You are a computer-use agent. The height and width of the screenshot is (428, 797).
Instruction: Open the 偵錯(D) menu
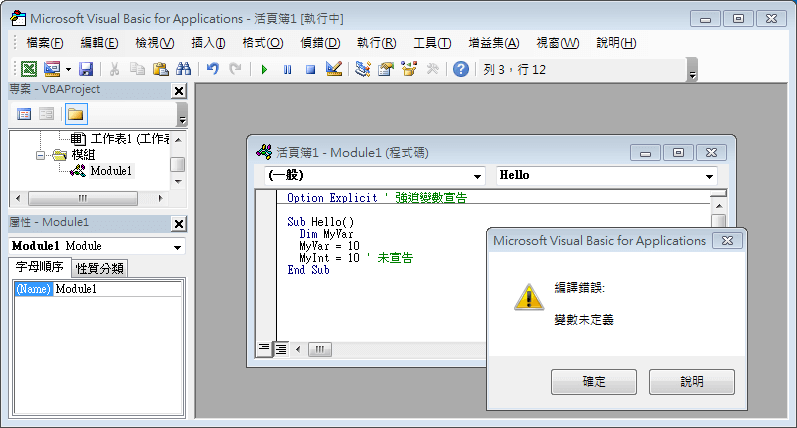tap(320, 42)
